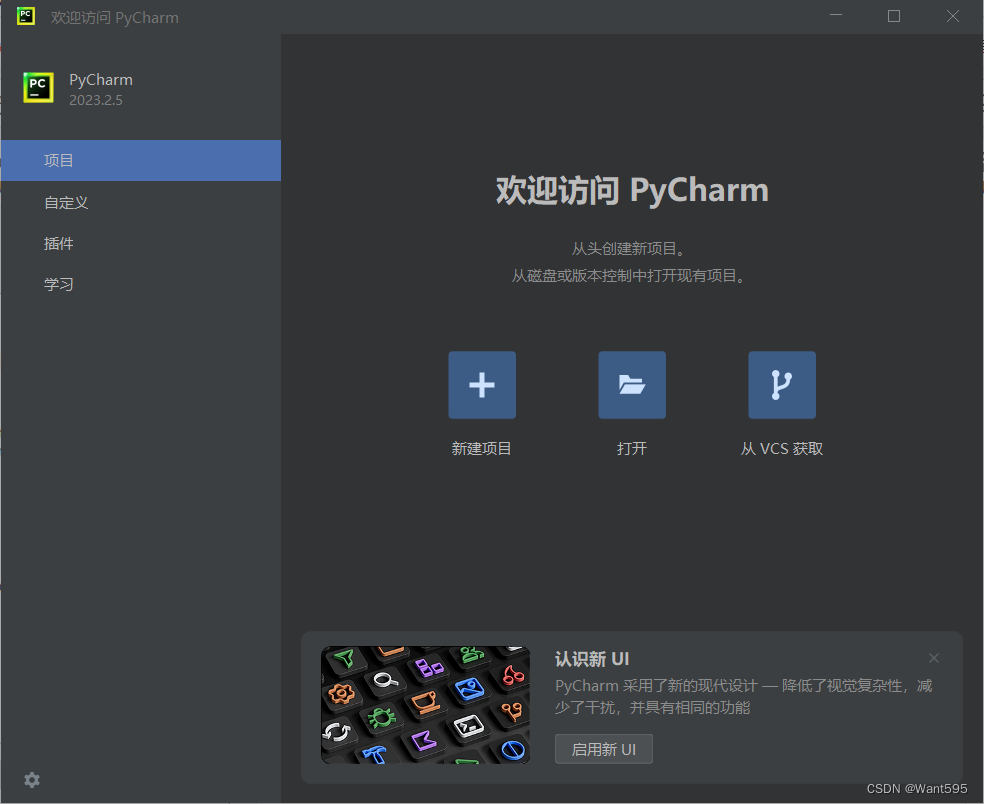Switch to the 自定义 (Customize) tab
Image resolution: width=984 pixels, height=804 pixels.
click(66, 202)
